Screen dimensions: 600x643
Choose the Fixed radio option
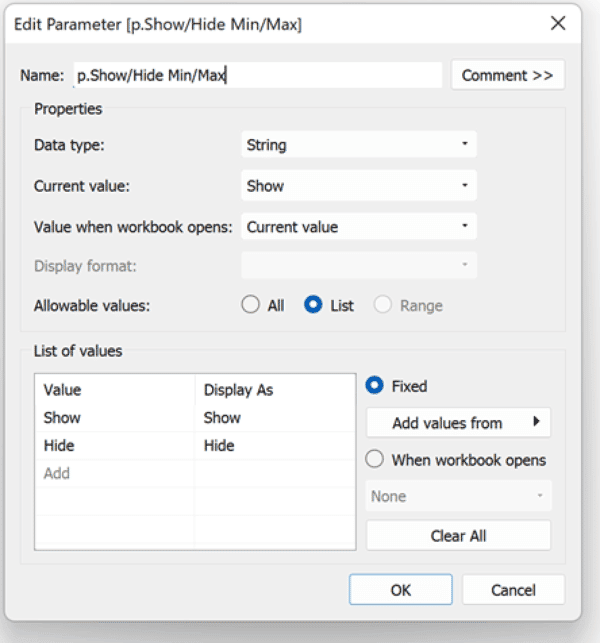coord(376,386)
